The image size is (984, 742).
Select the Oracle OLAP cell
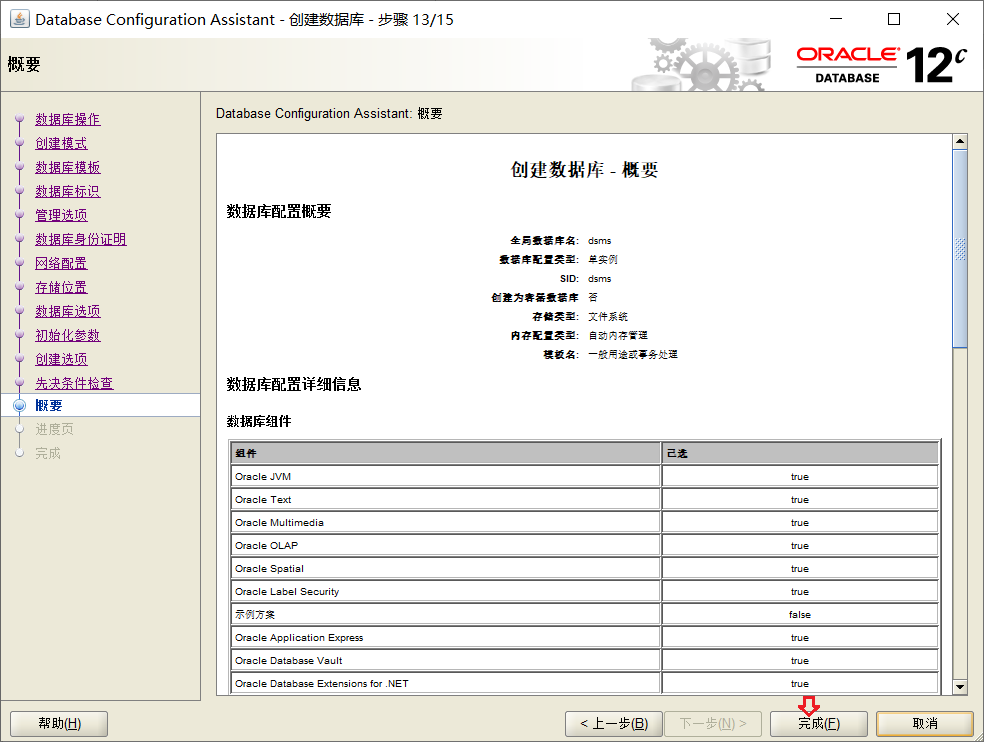446,546
